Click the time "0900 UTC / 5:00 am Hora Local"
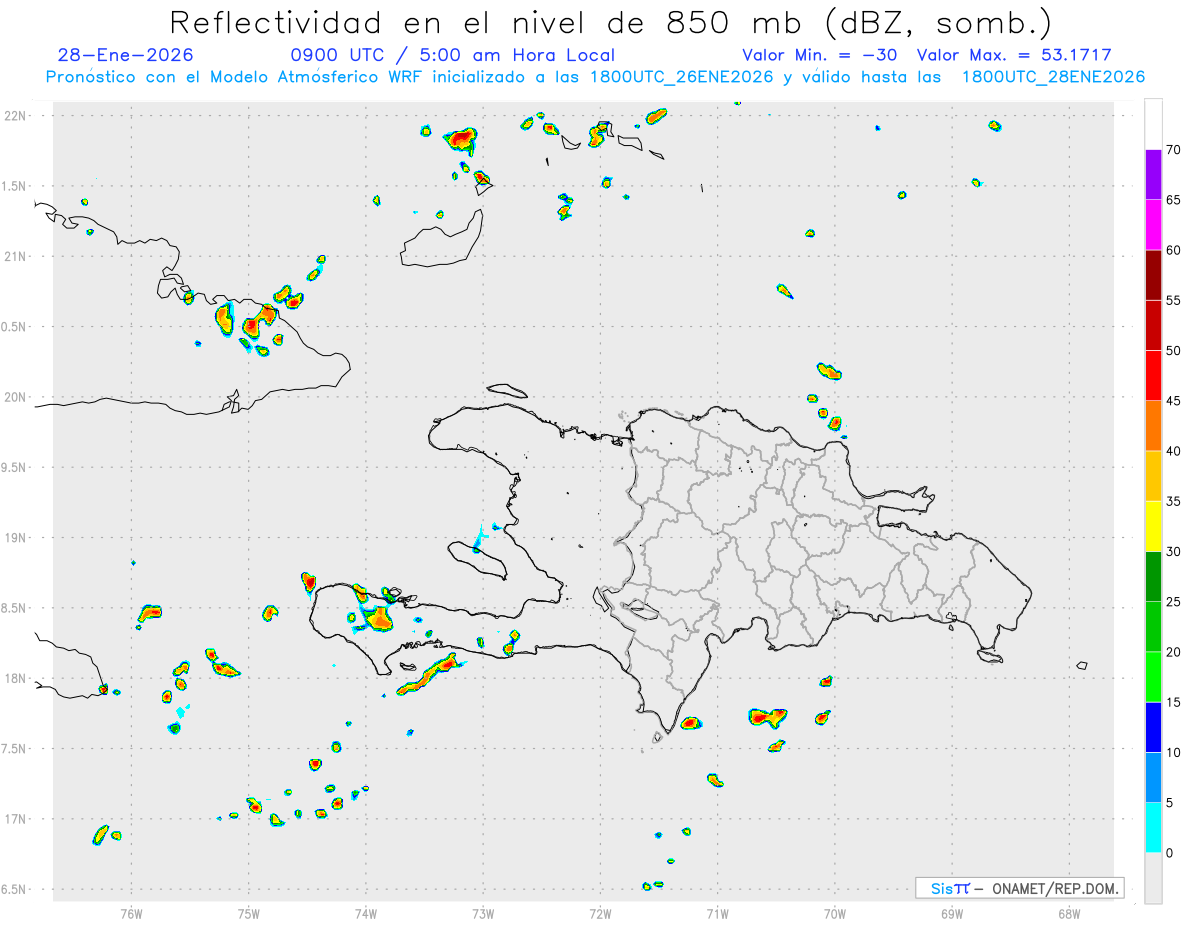Viewport: 1200px width, 927px height. [x=452, y=55]
